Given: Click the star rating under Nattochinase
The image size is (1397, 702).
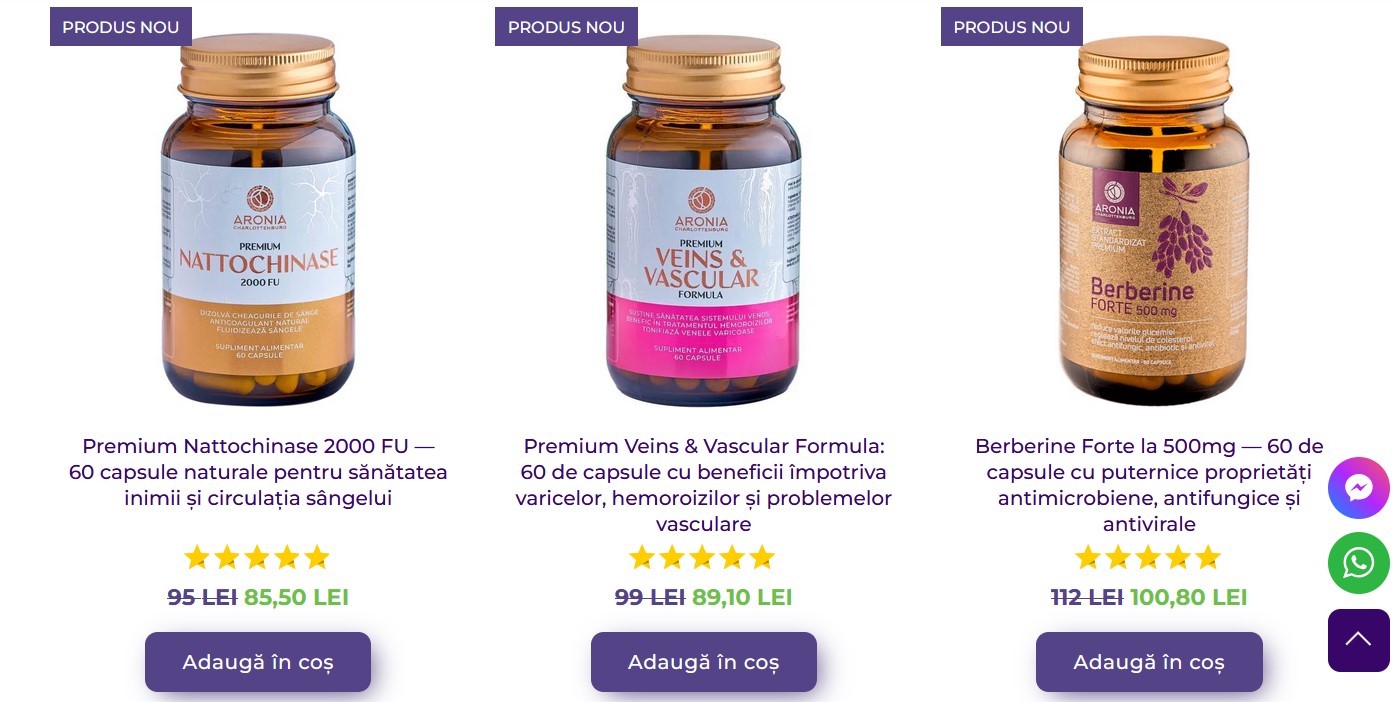Looking at the screenshot, I should pyautogui.click(x=257, y=557).
